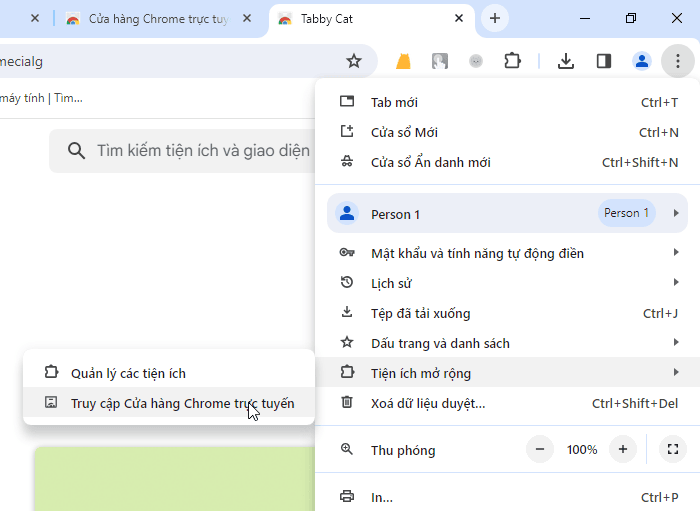The image size is (700, 511).
Task: Open a new tab with plus button
Action: pyautogui.click(x=495, y=18)
